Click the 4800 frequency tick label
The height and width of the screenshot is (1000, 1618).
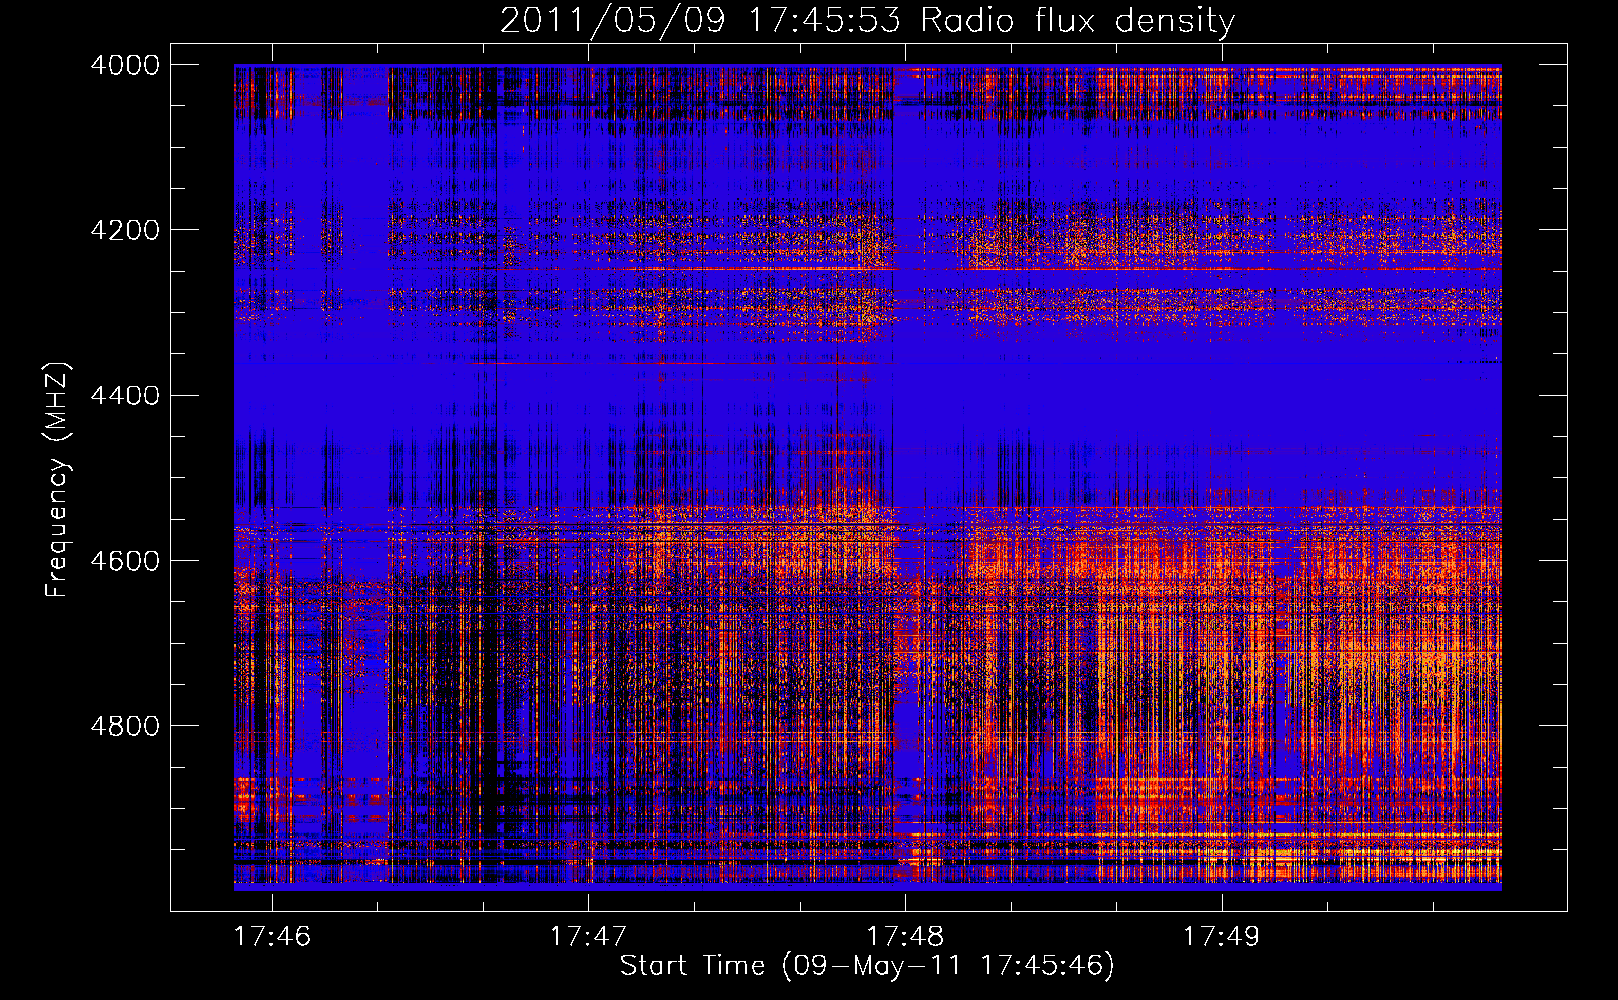pyautogui.click(x=125, y=725)
